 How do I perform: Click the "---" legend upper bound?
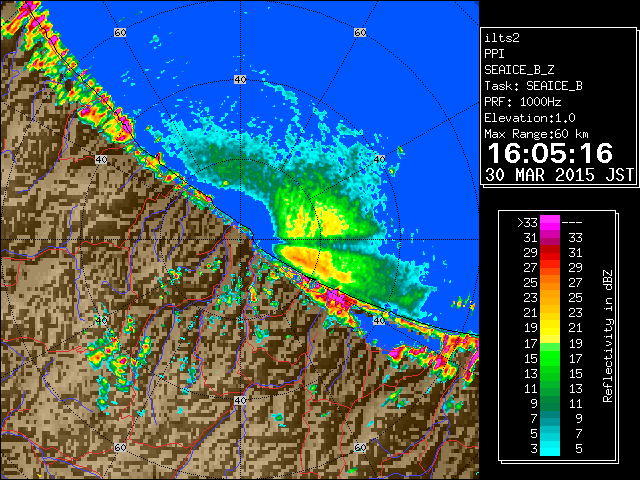tap(572, 223)
